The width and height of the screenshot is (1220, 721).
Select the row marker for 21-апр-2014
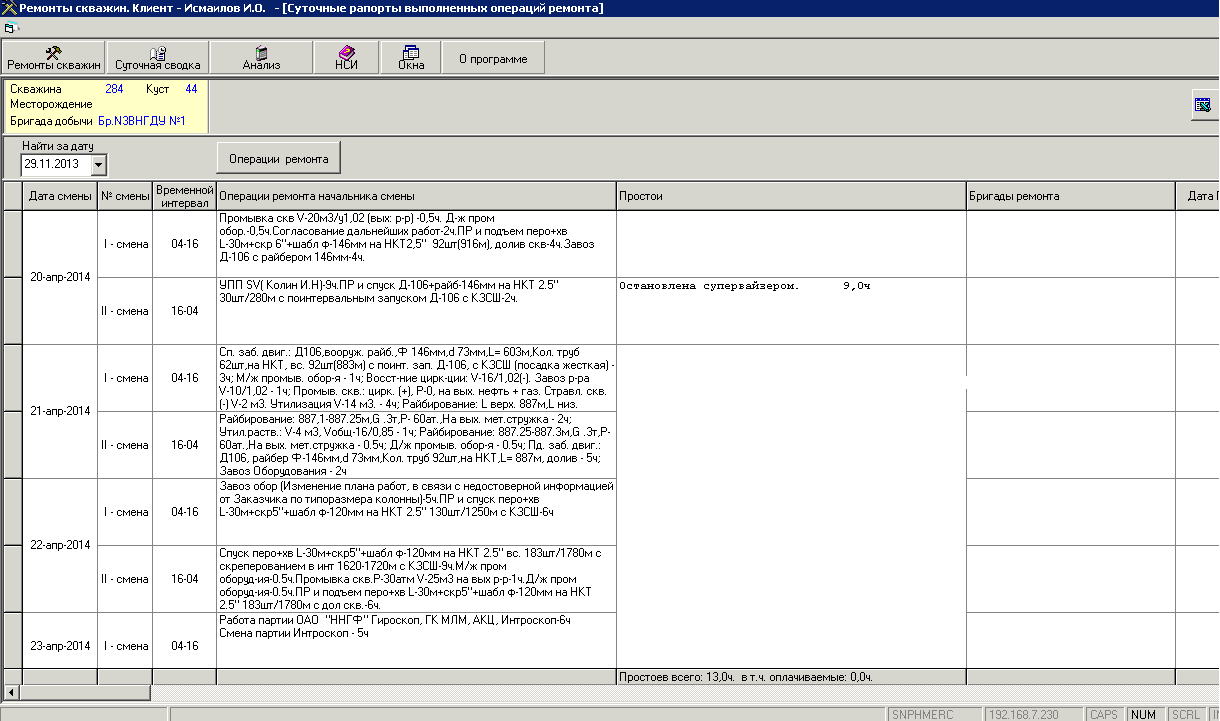(x=11, y=411)
